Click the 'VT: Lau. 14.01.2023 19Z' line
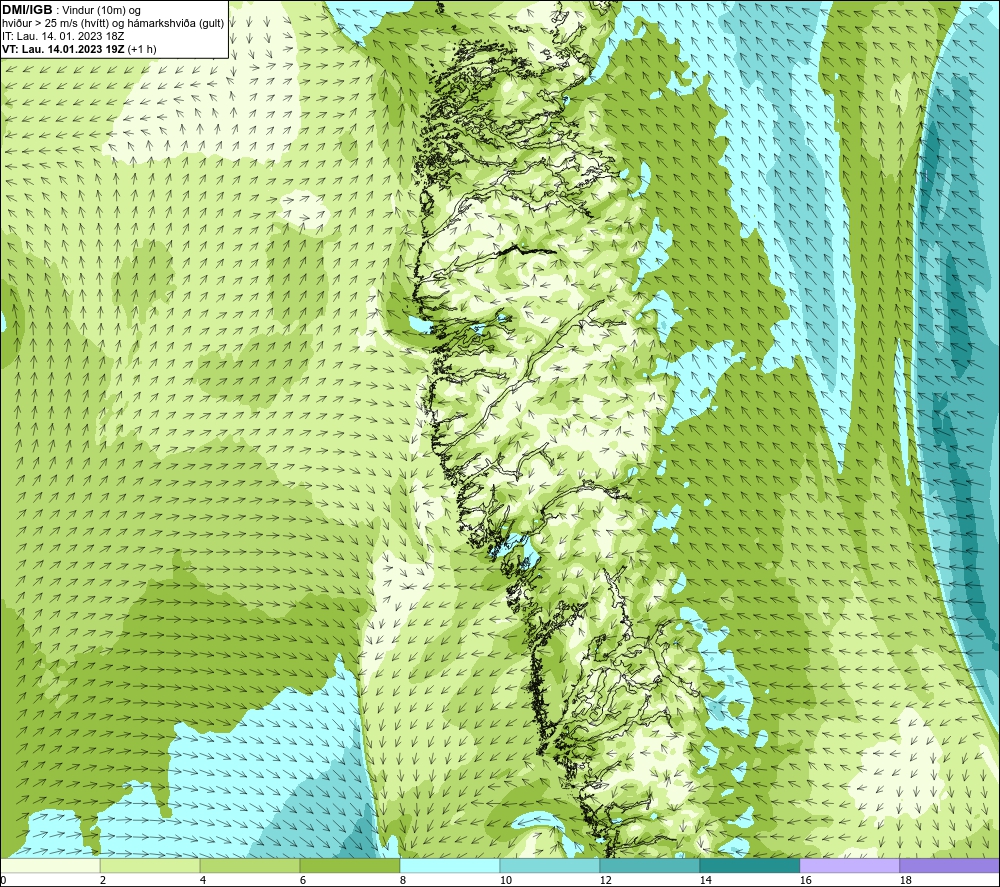 coord(63,48)
